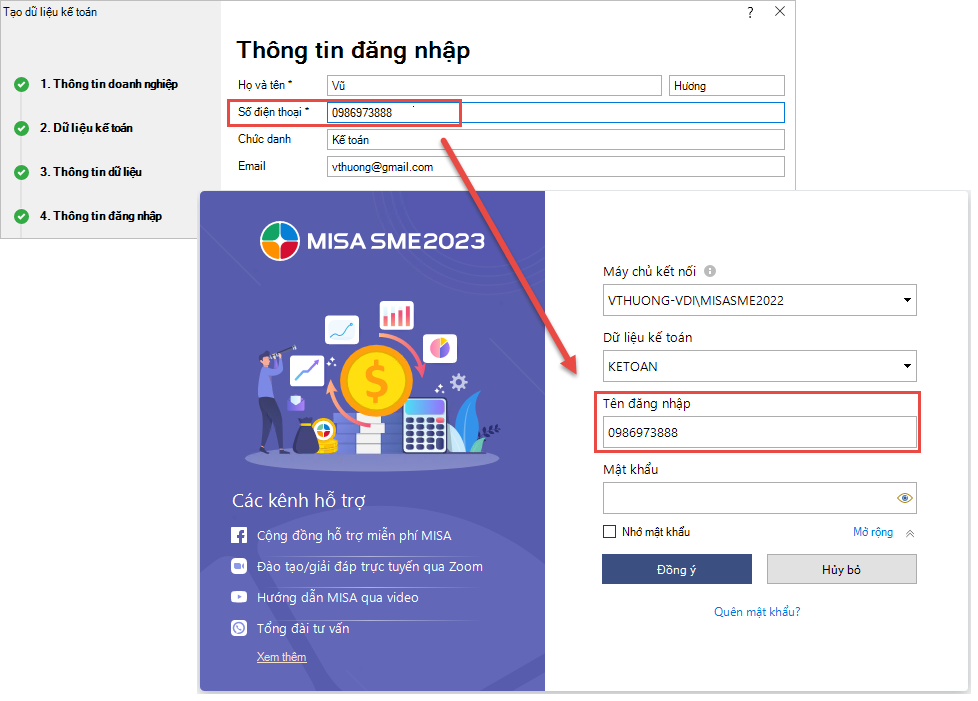Click the consultation hotline phone icon

239,628
